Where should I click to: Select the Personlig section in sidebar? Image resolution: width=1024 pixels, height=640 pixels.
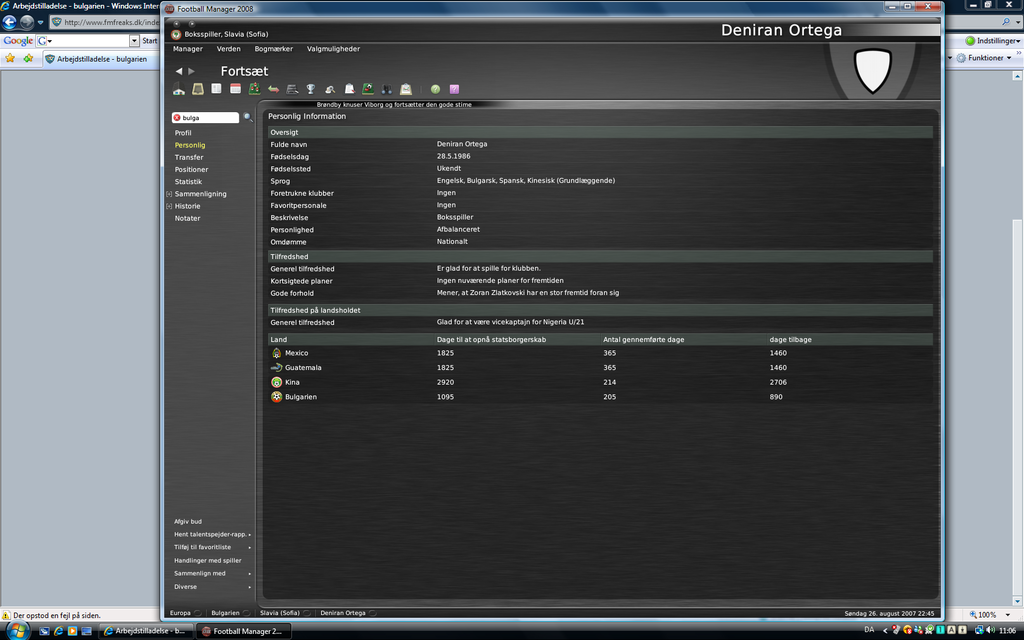[189, 145]
